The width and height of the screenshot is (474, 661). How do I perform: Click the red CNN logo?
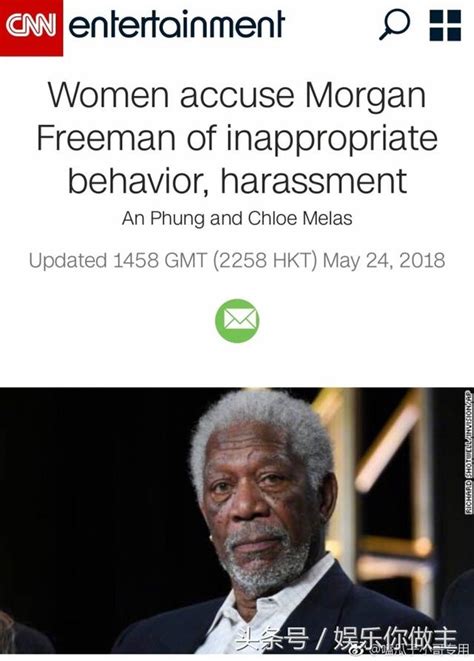coord(31,27)
